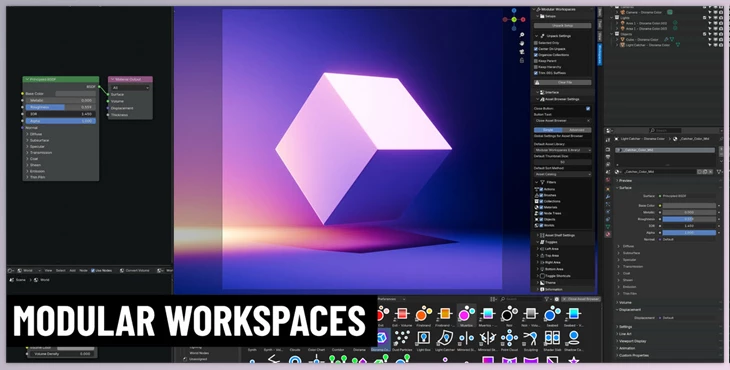Uncheck Trim .001 Suffixes
730x370 pixels.
(x=536, y=73)
